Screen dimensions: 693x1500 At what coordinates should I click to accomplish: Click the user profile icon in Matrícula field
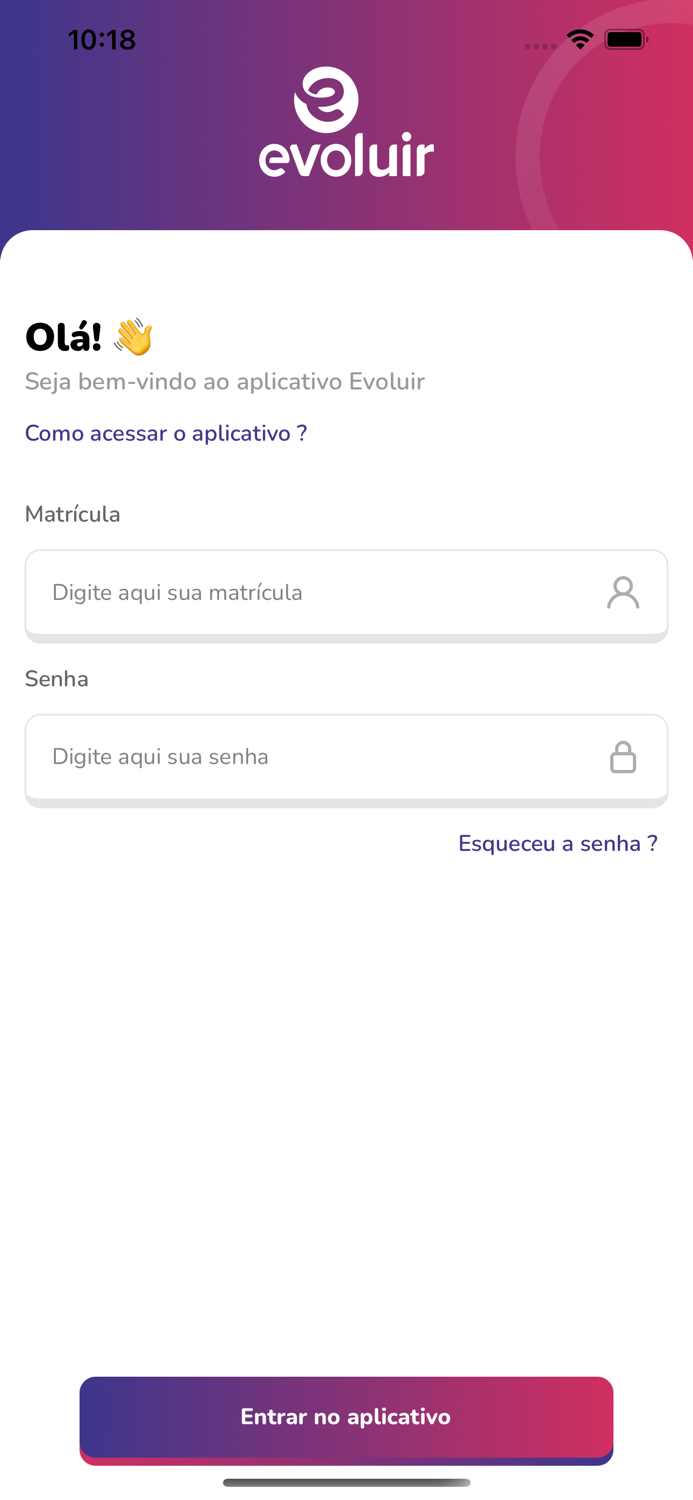(622, 592)
